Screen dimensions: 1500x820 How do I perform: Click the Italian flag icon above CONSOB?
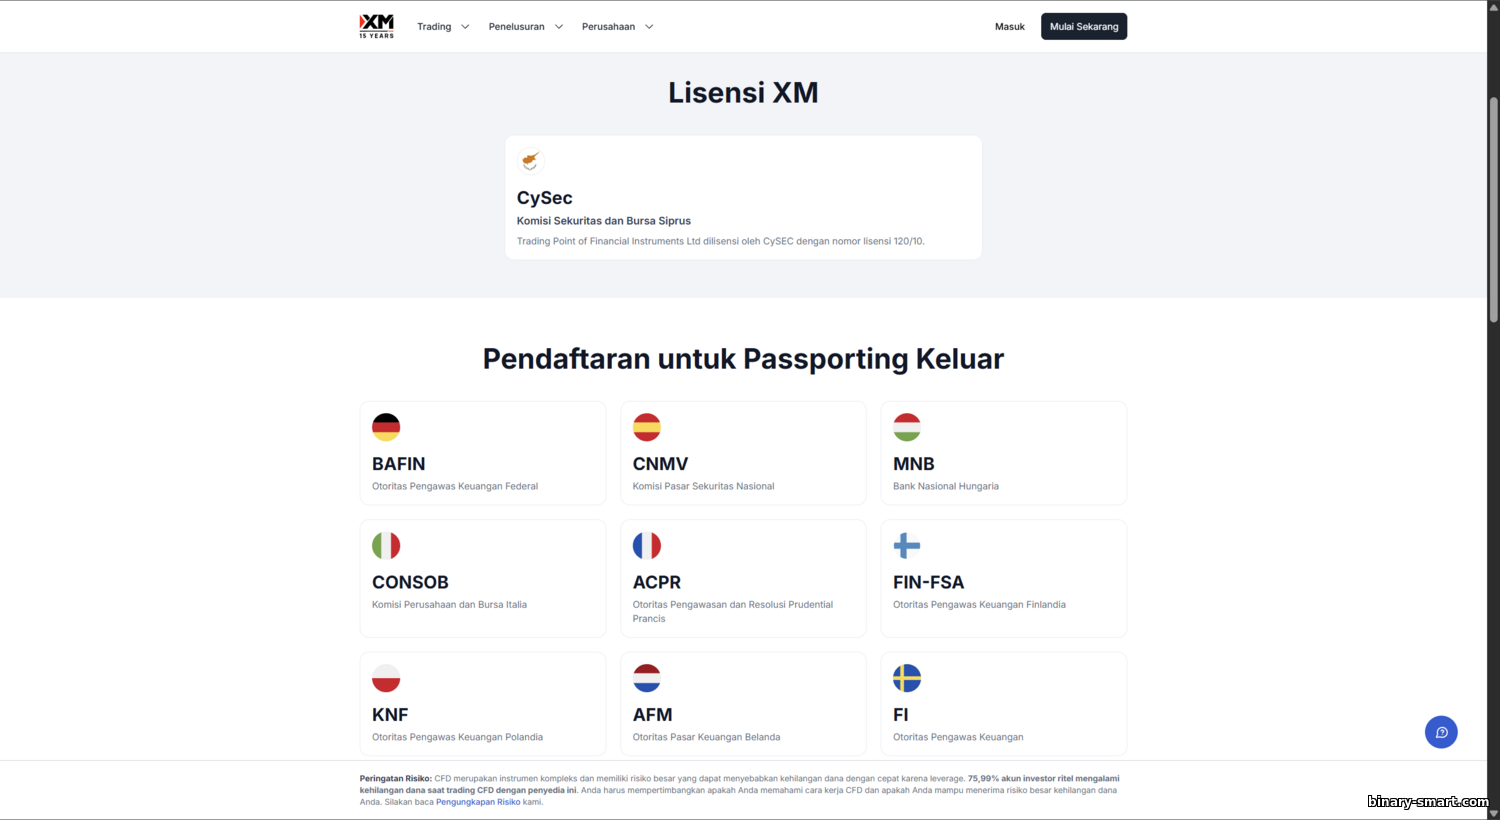click(386, 545)
